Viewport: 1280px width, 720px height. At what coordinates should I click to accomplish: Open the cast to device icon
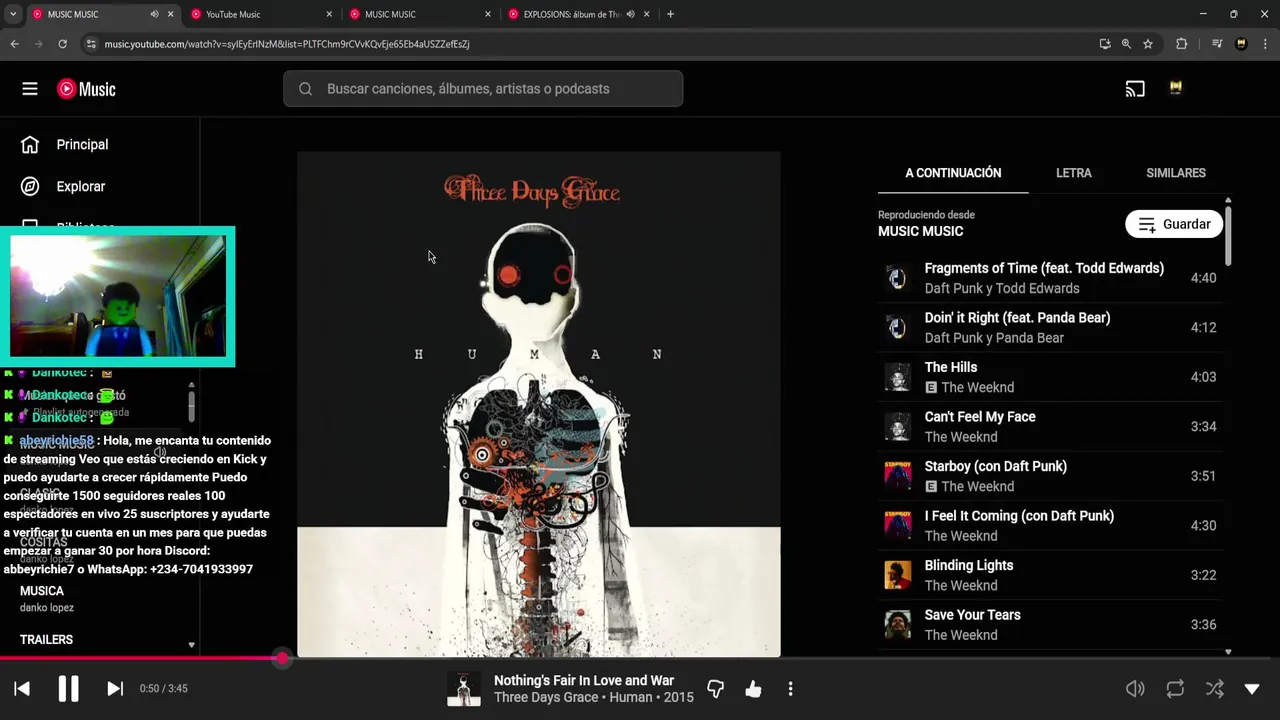pos(1135,89)
